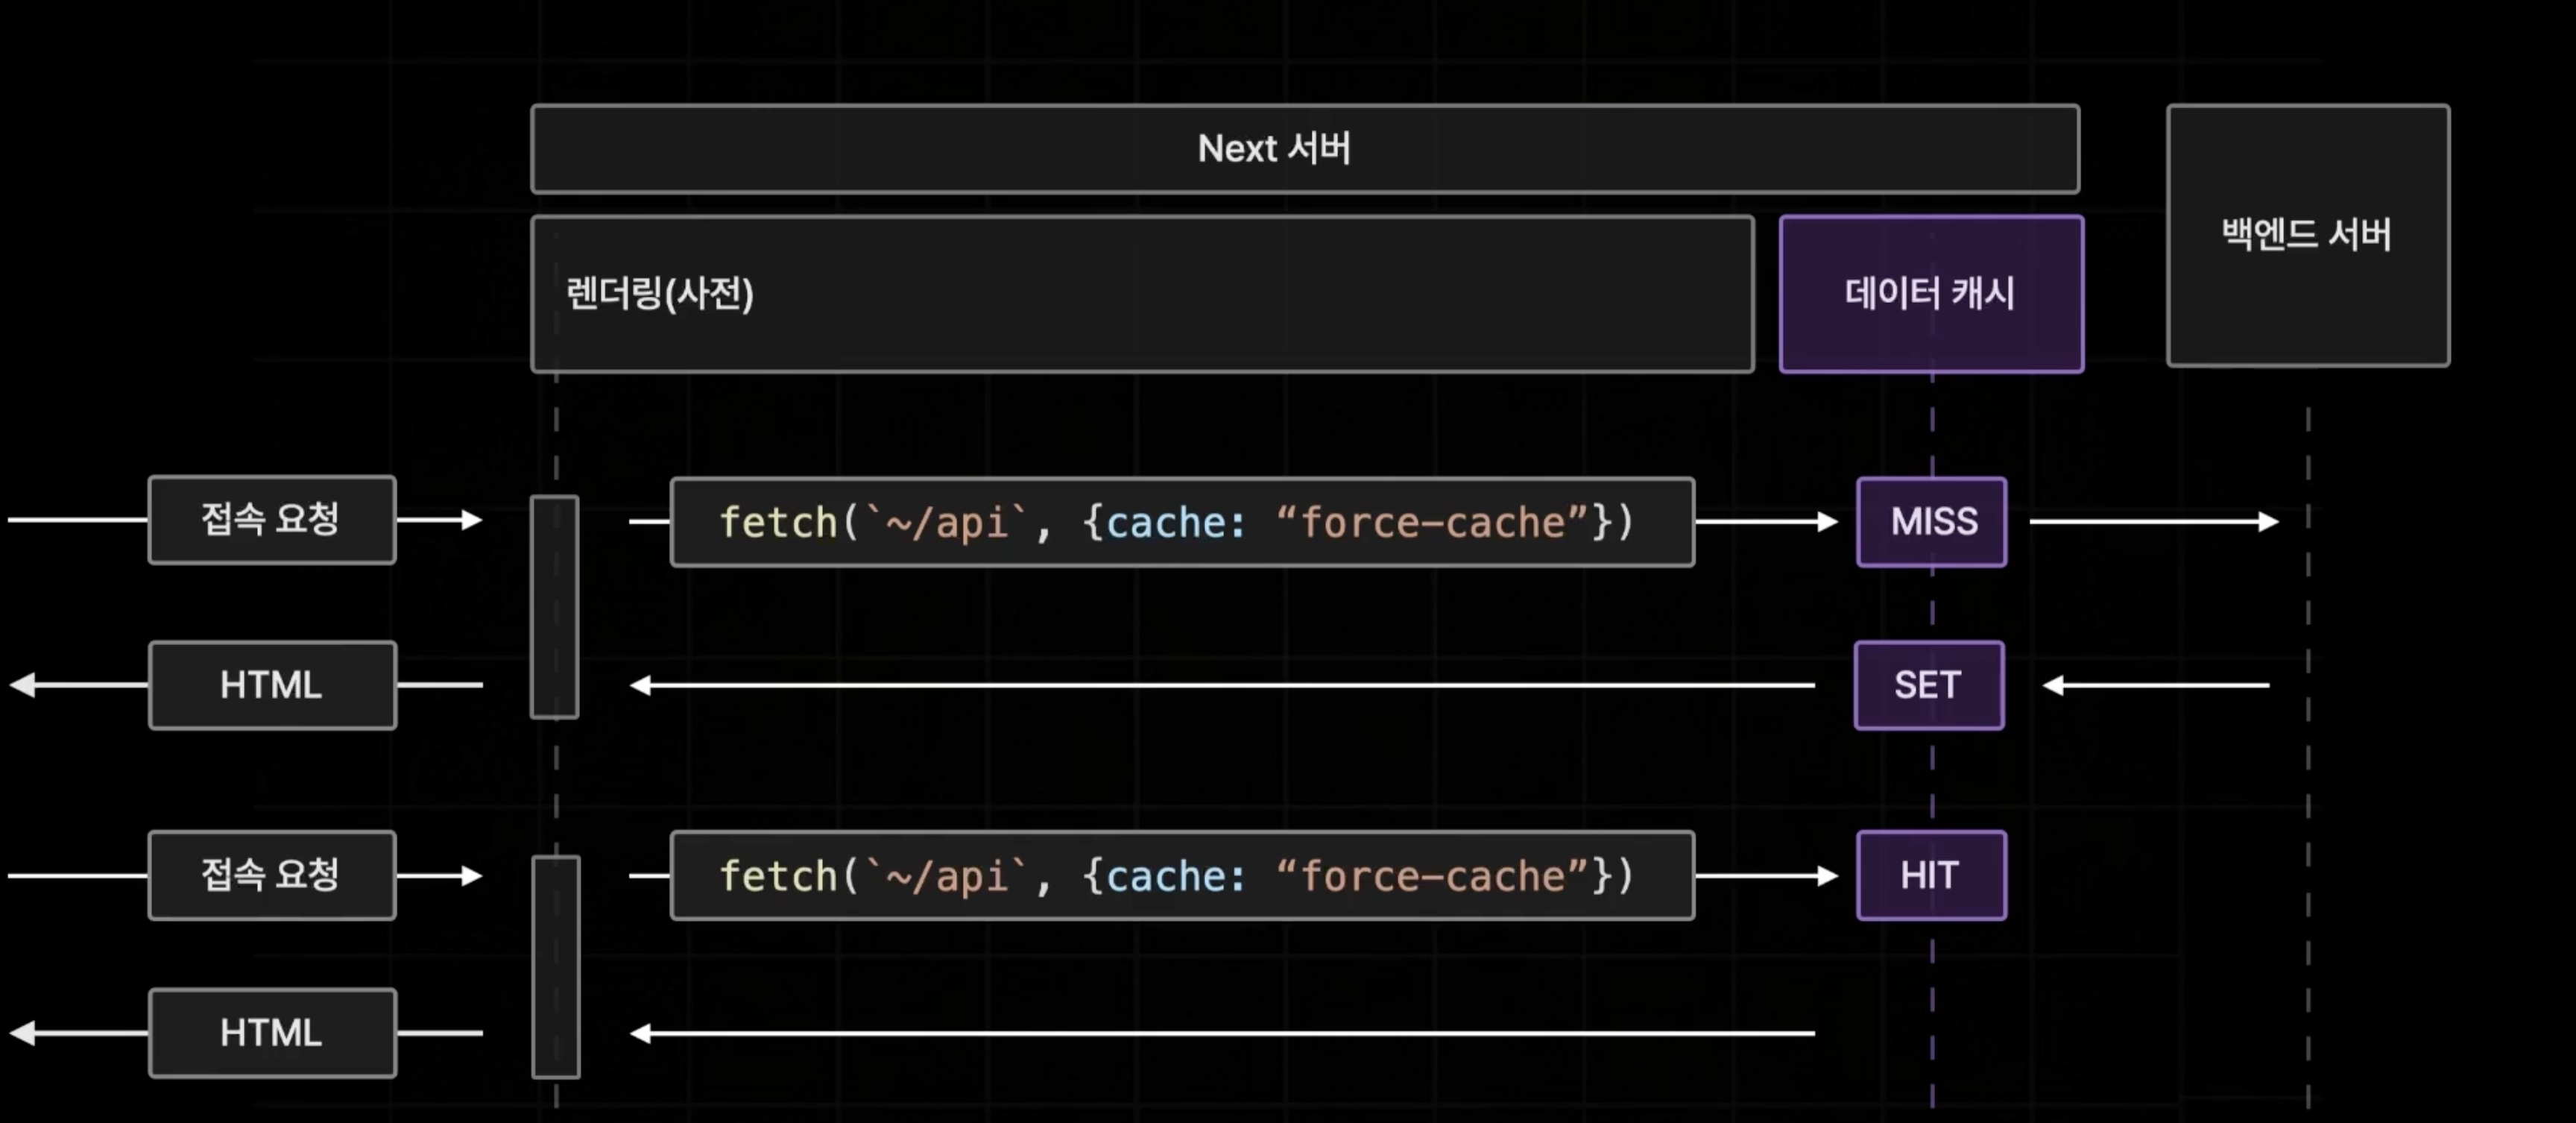Click the second 접속 요청 label

tap(272, 875)
